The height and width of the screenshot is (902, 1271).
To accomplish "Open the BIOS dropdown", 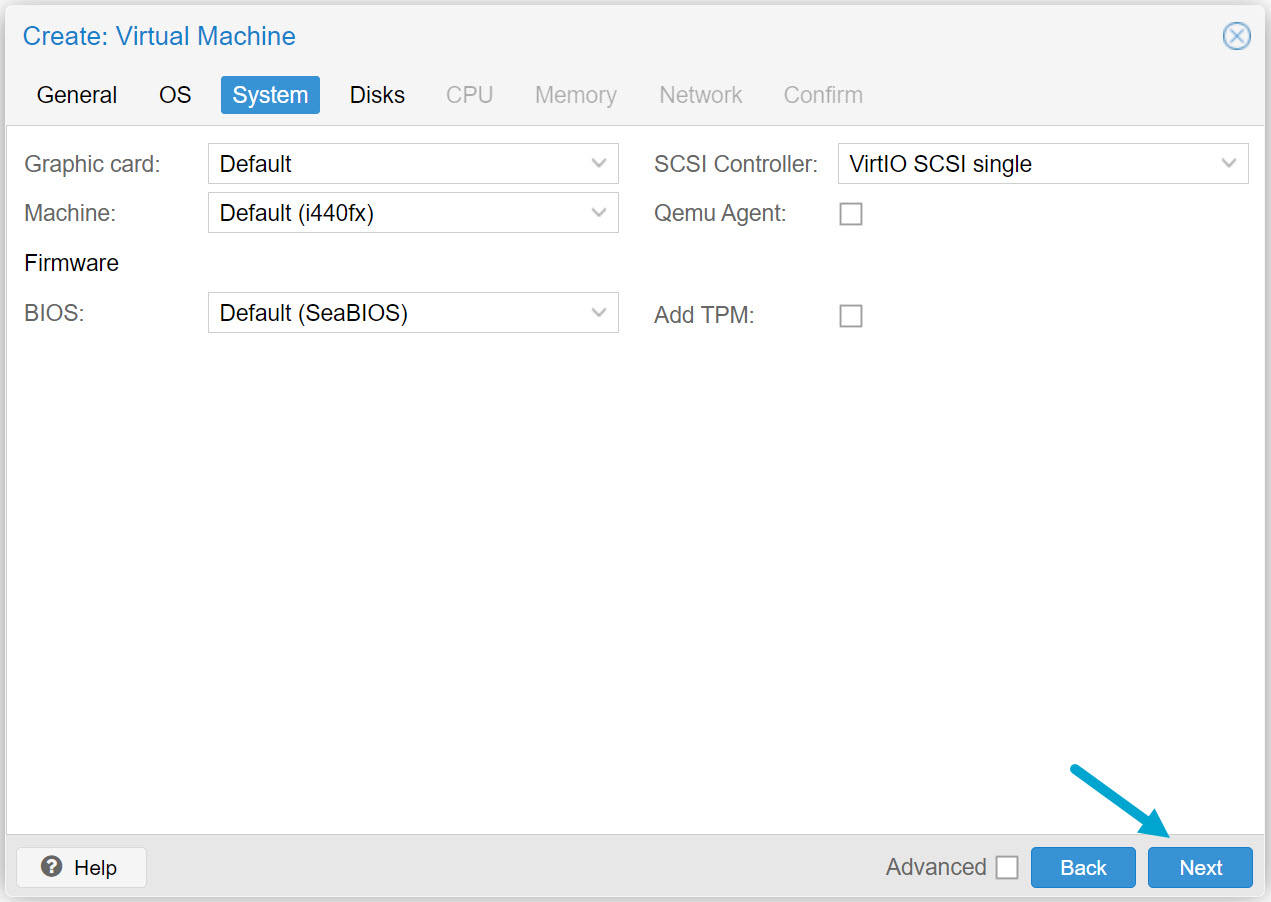I will 598,312.
